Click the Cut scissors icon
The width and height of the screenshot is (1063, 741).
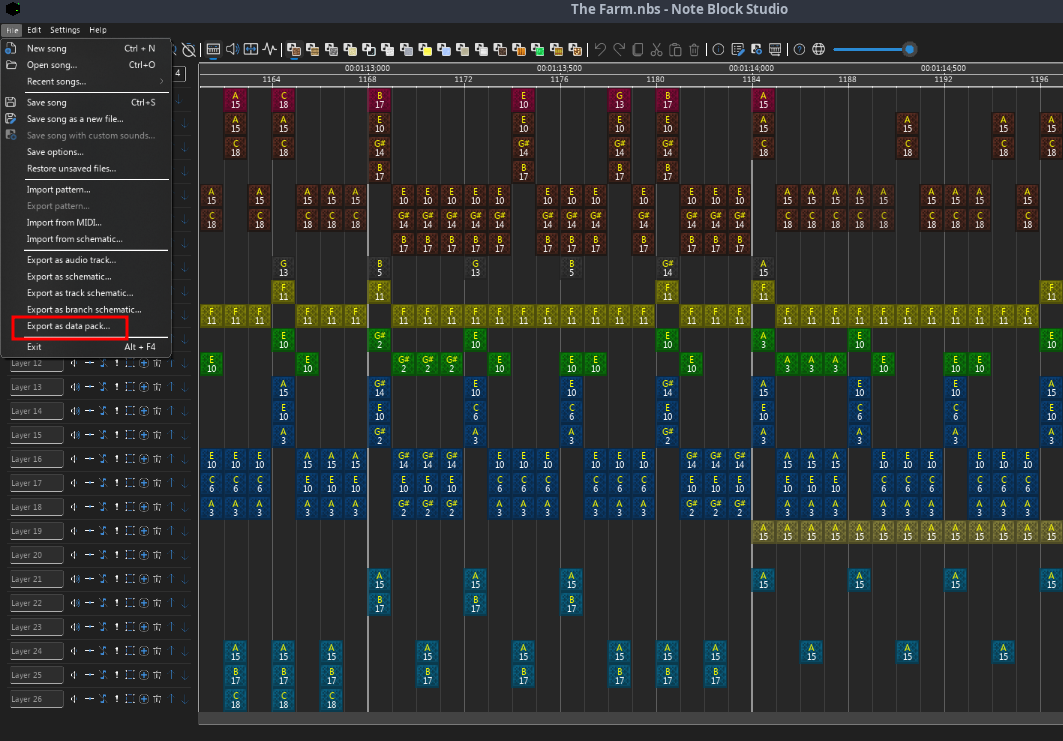656,49
